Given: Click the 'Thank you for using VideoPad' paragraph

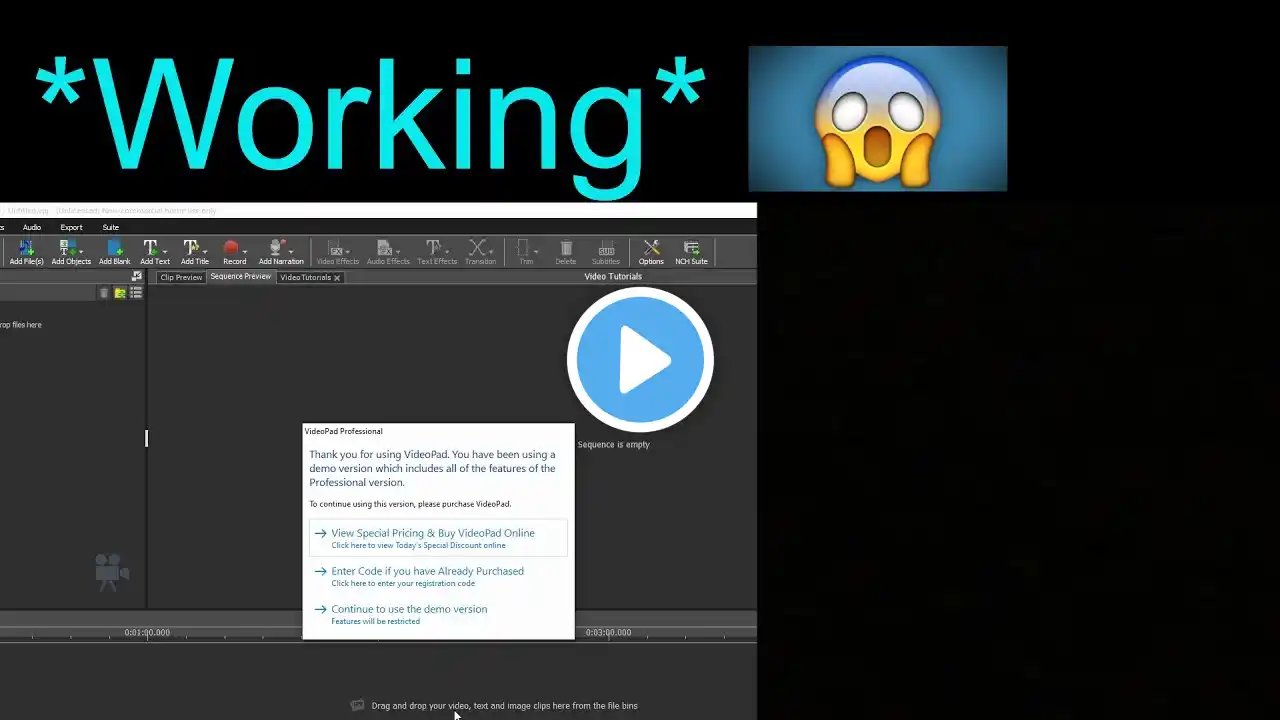Looking at the screenshot, I should [x=432, y=468].
